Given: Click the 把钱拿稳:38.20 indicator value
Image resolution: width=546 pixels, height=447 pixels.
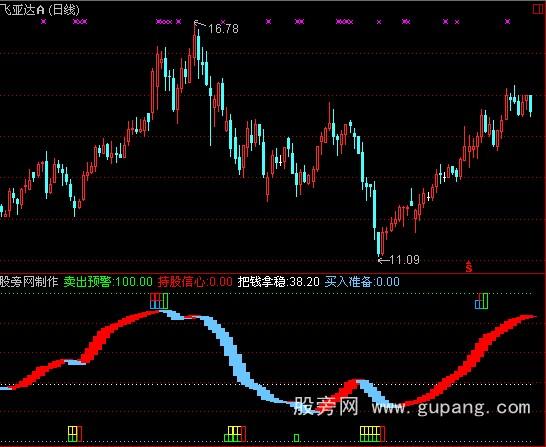Looking at the screenshot, I should 278,281.
